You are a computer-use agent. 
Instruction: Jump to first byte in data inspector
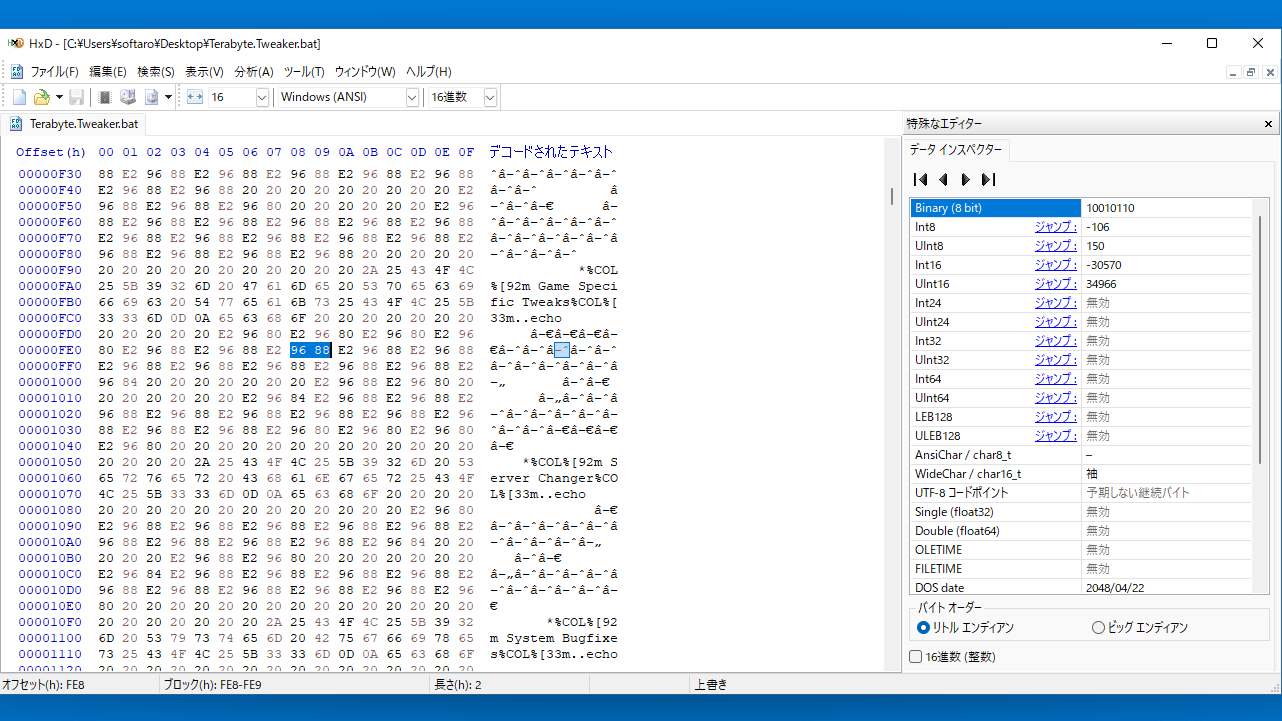(921, 179)
